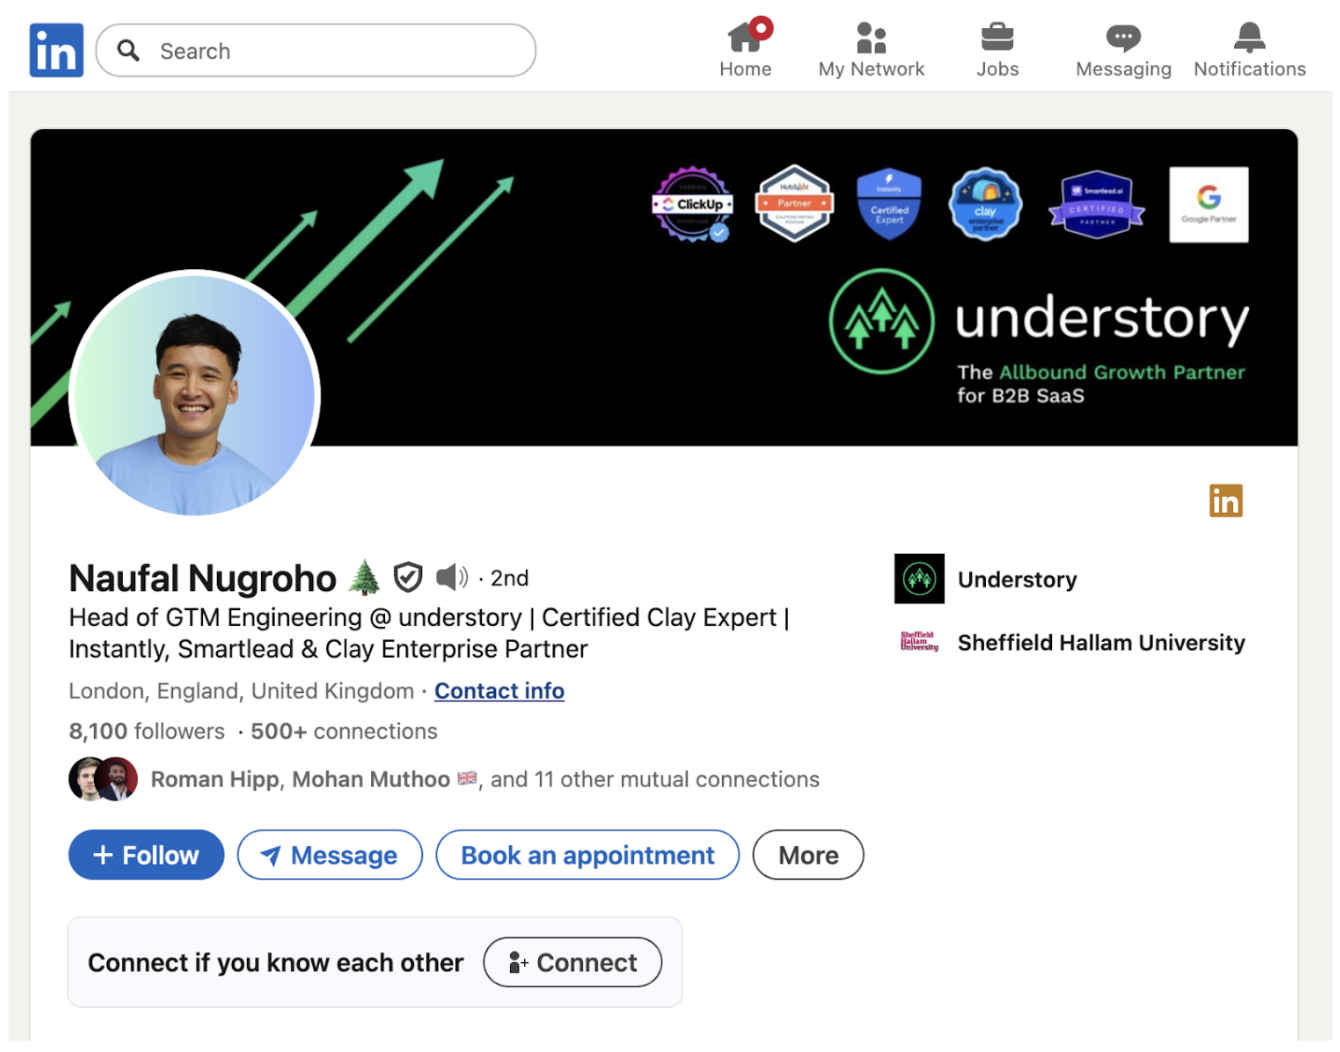Click the Connect button
Image resolution: width=1340 pixels, height=1052 pixels.
click(573, 962)
